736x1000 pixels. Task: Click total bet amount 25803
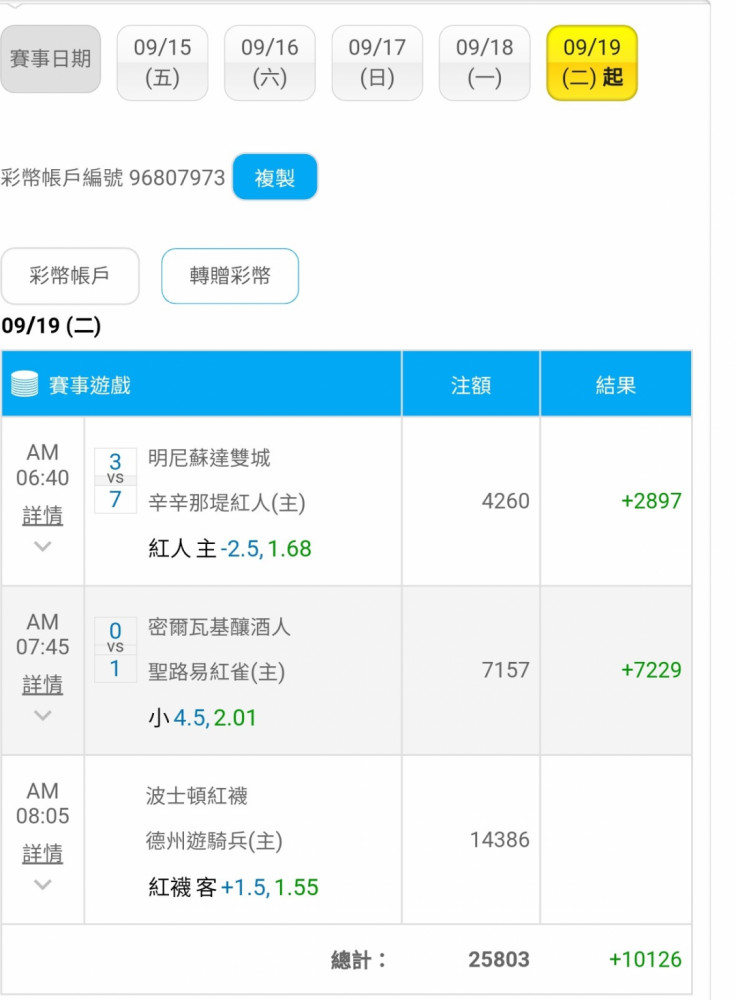tap(499, 959)
